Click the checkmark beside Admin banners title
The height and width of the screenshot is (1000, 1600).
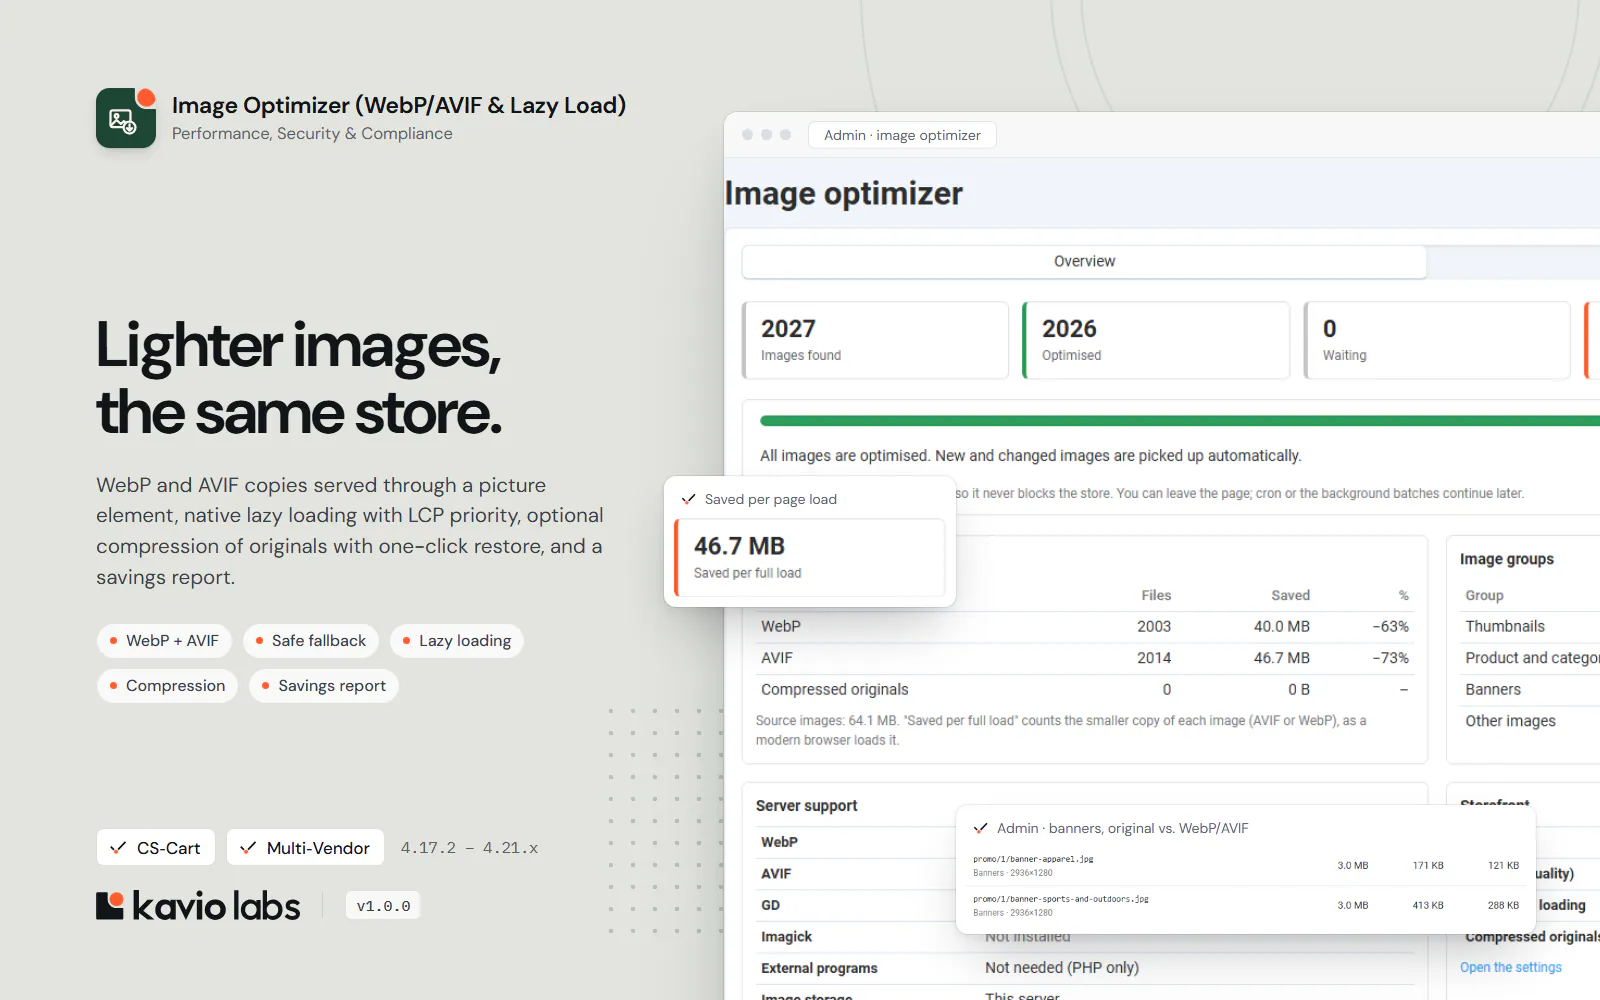pos(981,828)
